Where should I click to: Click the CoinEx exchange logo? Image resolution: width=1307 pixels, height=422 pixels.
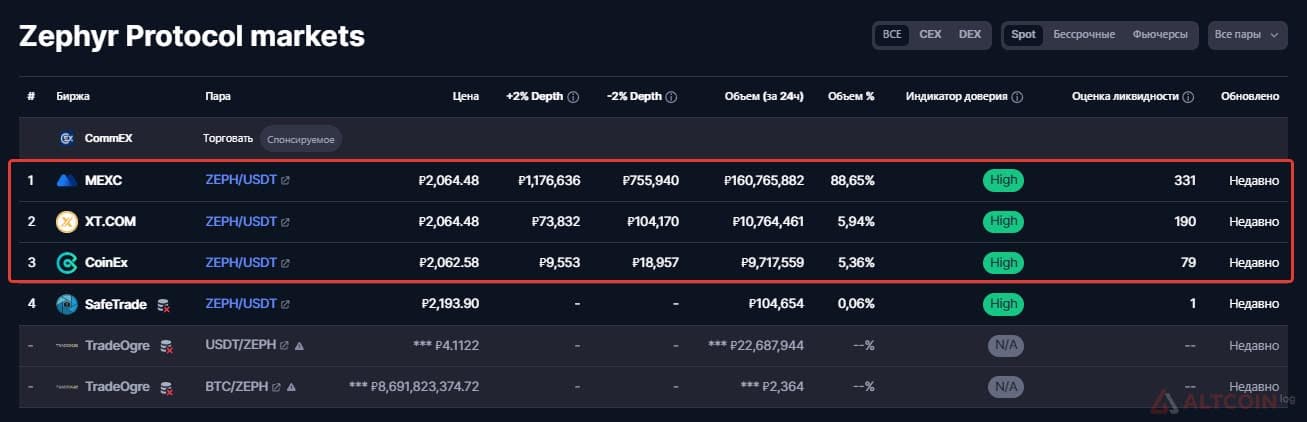67,263
